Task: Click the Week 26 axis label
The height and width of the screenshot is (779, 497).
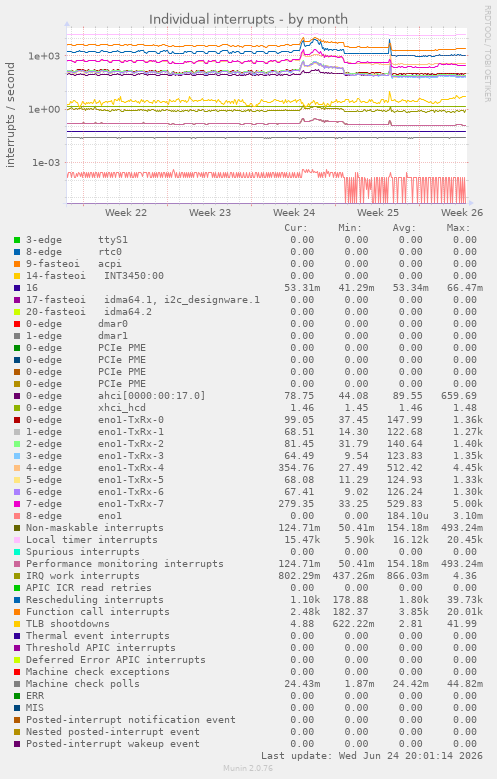Action: click(462, 213)
